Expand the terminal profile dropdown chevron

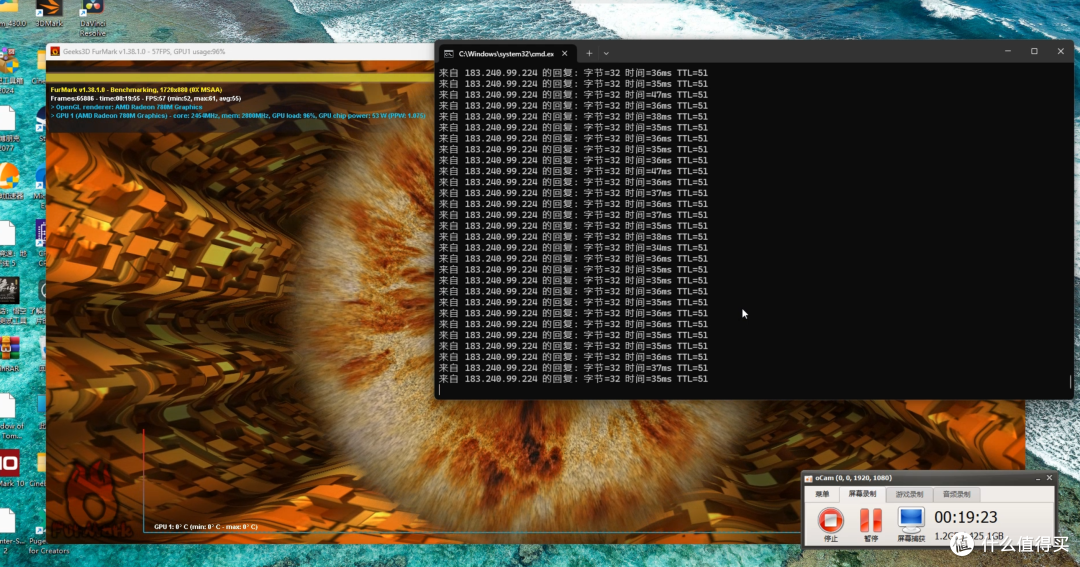606,53
